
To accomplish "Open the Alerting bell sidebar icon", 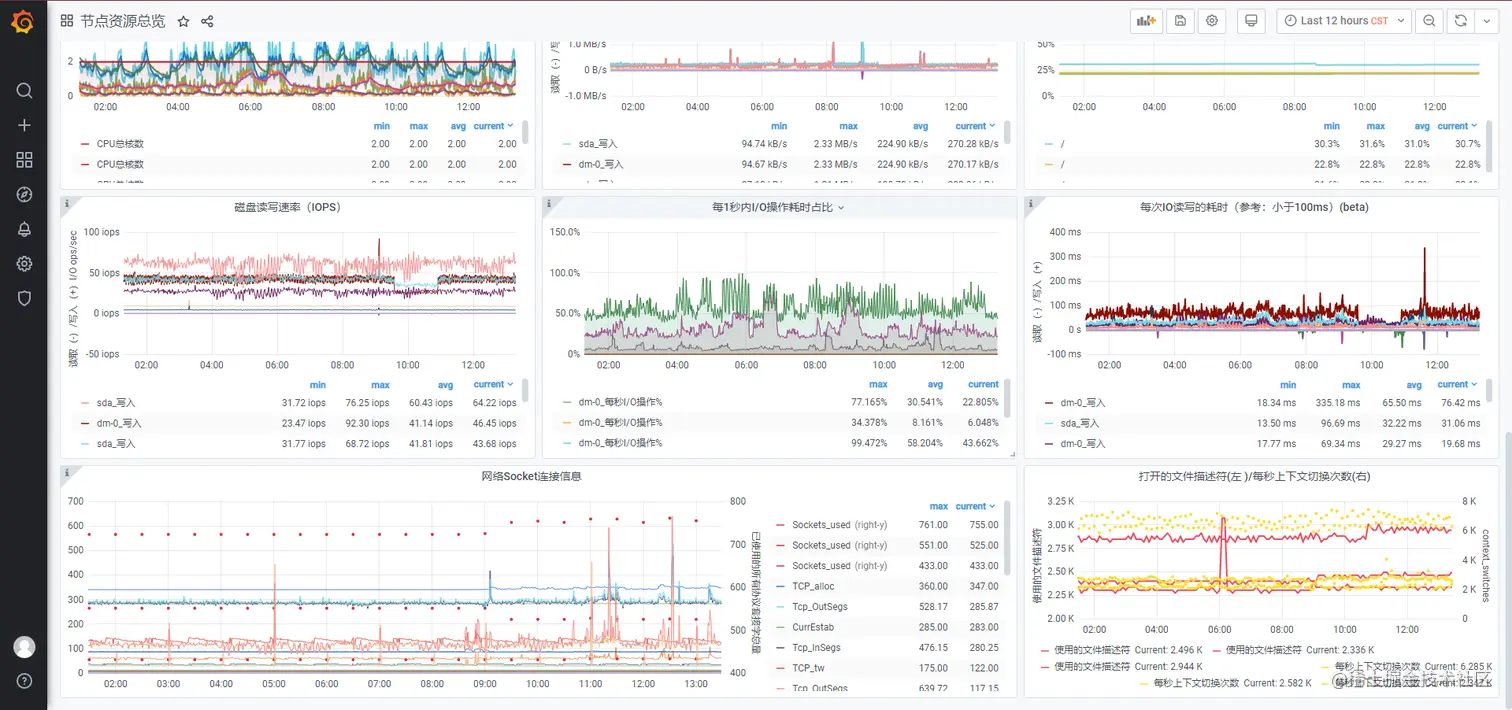I will (x=24, y=229).
